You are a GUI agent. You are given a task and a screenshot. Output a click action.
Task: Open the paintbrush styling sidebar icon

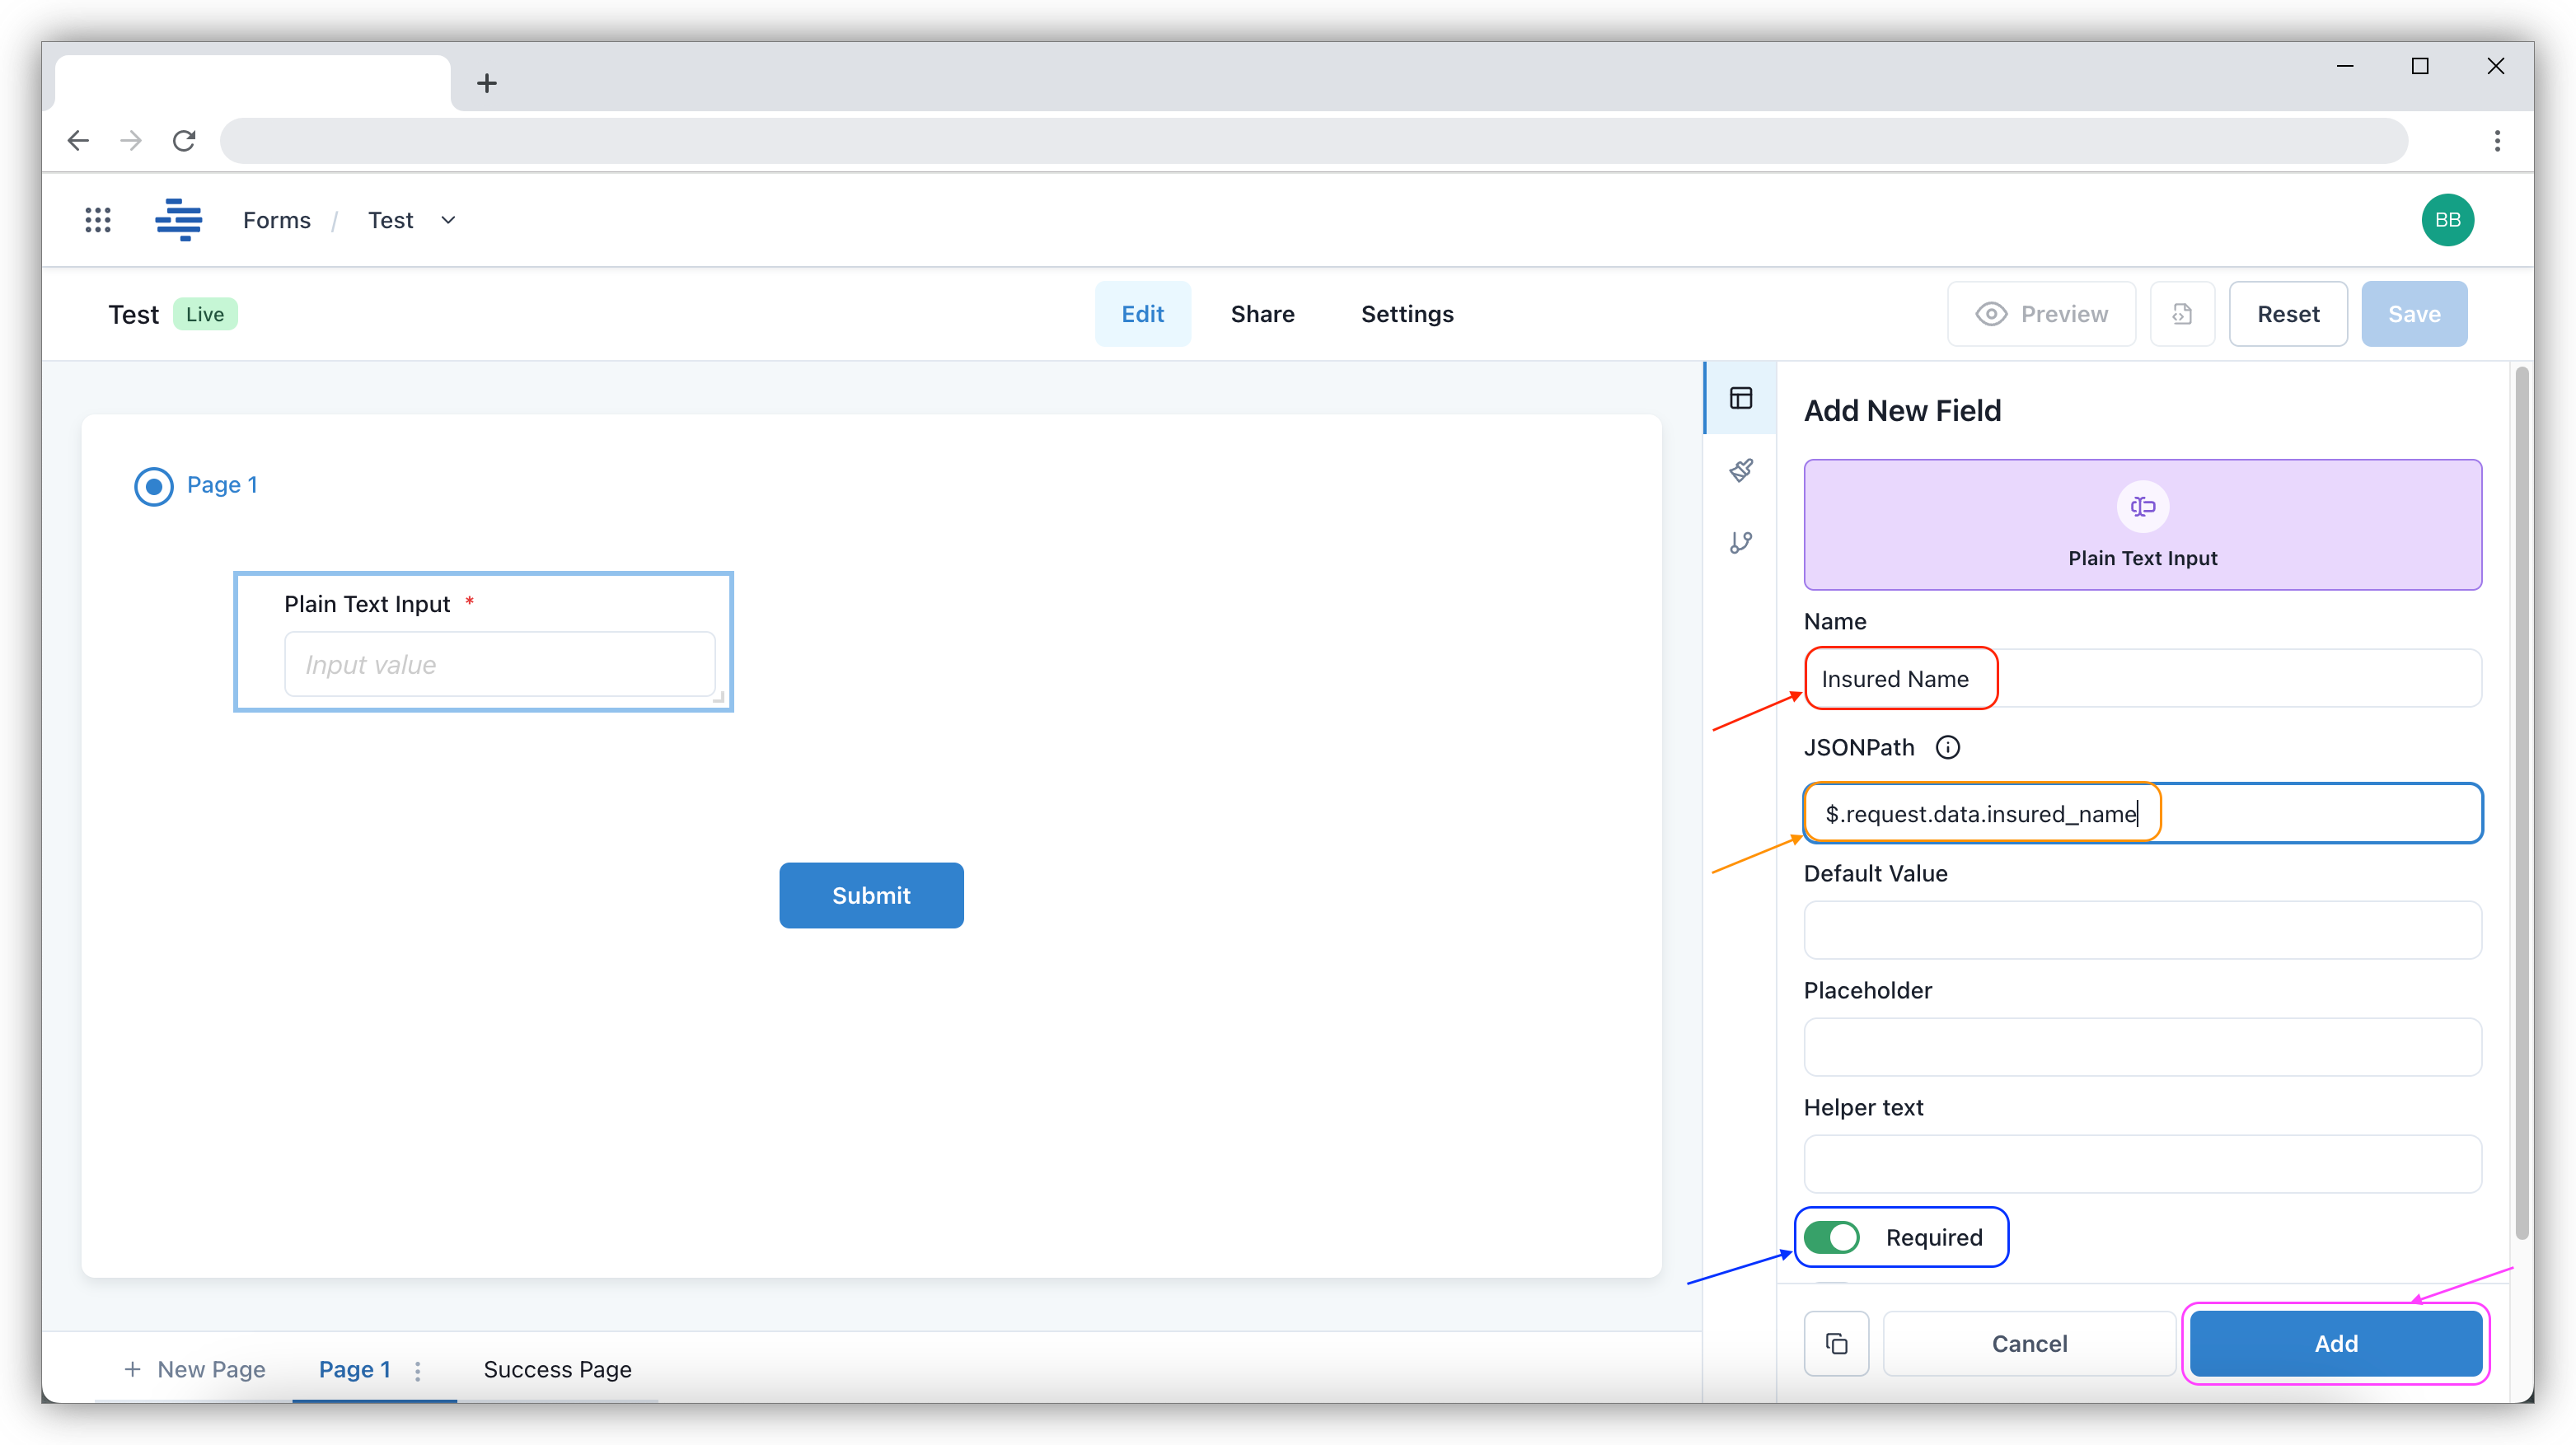[1741, 470]
